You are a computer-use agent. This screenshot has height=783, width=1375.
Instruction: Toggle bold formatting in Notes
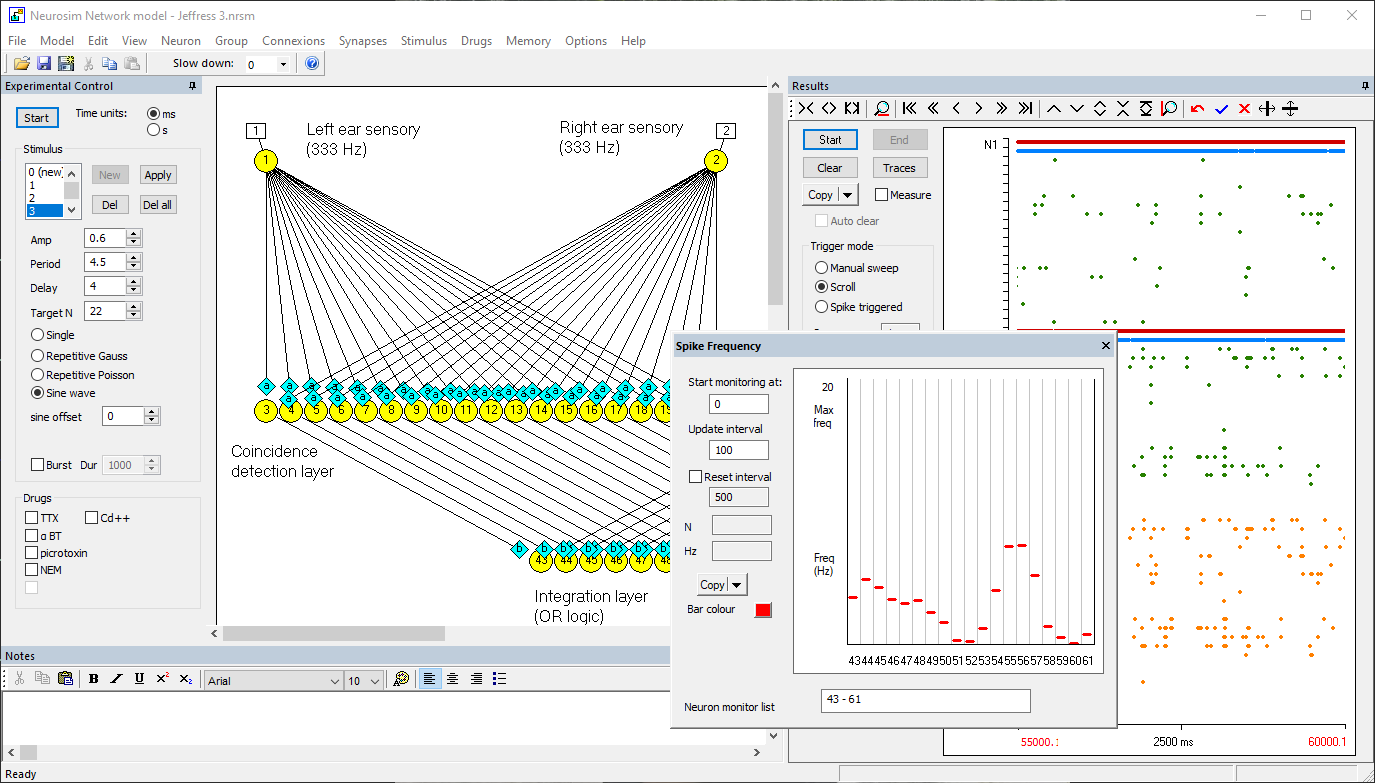[x=94, y=679]
